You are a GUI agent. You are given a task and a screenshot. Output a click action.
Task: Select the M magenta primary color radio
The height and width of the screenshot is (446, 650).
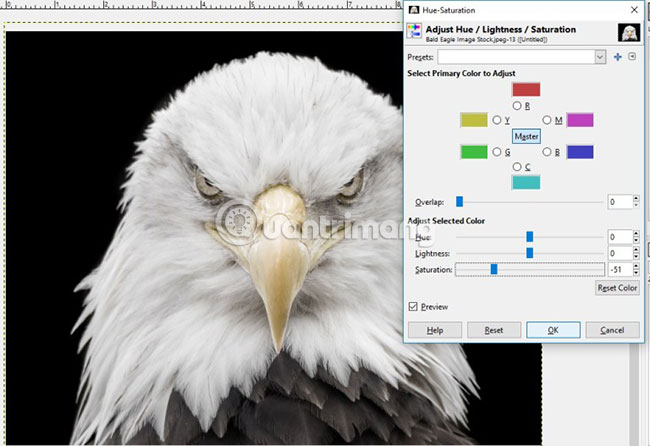click(x=547, y=120)
